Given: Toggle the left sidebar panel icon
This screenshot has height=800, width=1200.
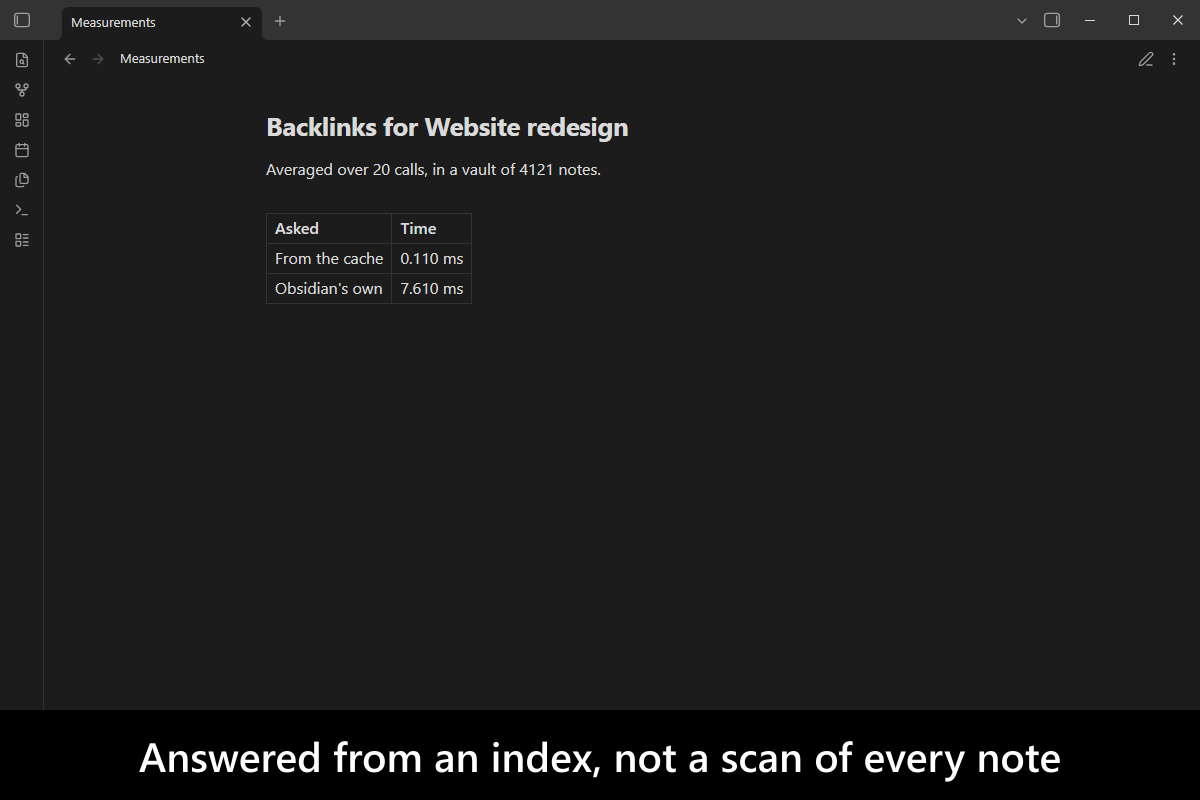Looking at the screenshot, I should coord(22,20).
